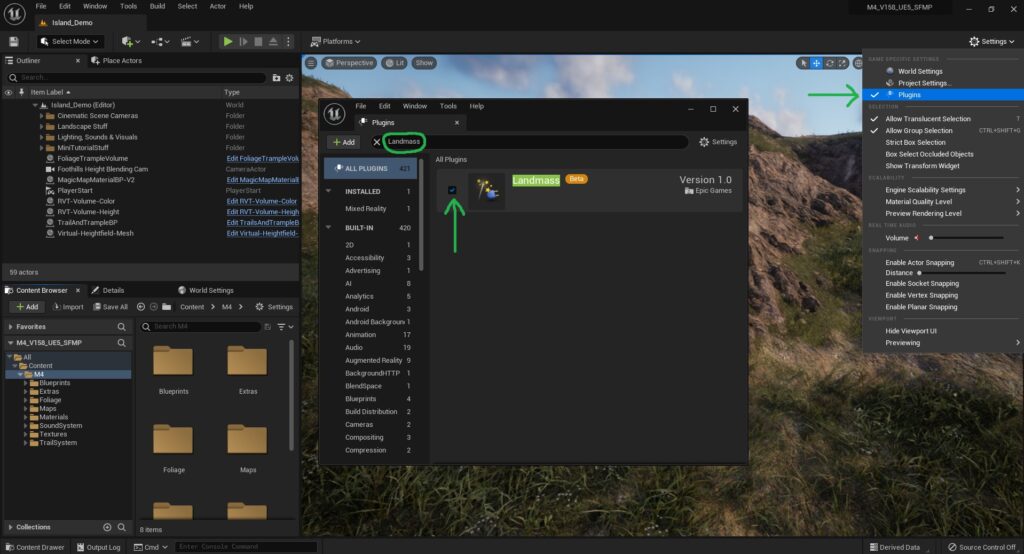Click the Favorites search magnifier icon
The height and width of the screenshot is (554, 1024).
tap(121, 327)
